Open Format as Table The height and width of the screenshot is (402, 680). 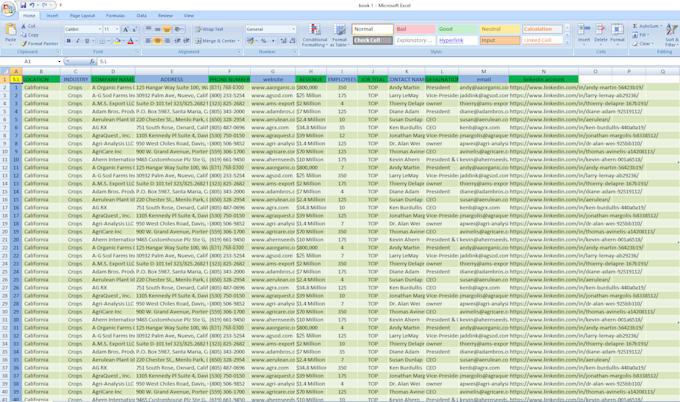tap(339, 35)
